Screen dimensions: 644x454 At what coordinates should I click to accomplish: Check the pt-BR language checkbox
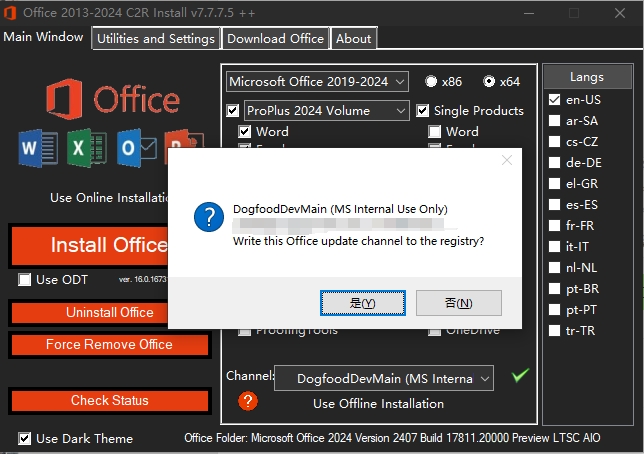tap(554, 288)
